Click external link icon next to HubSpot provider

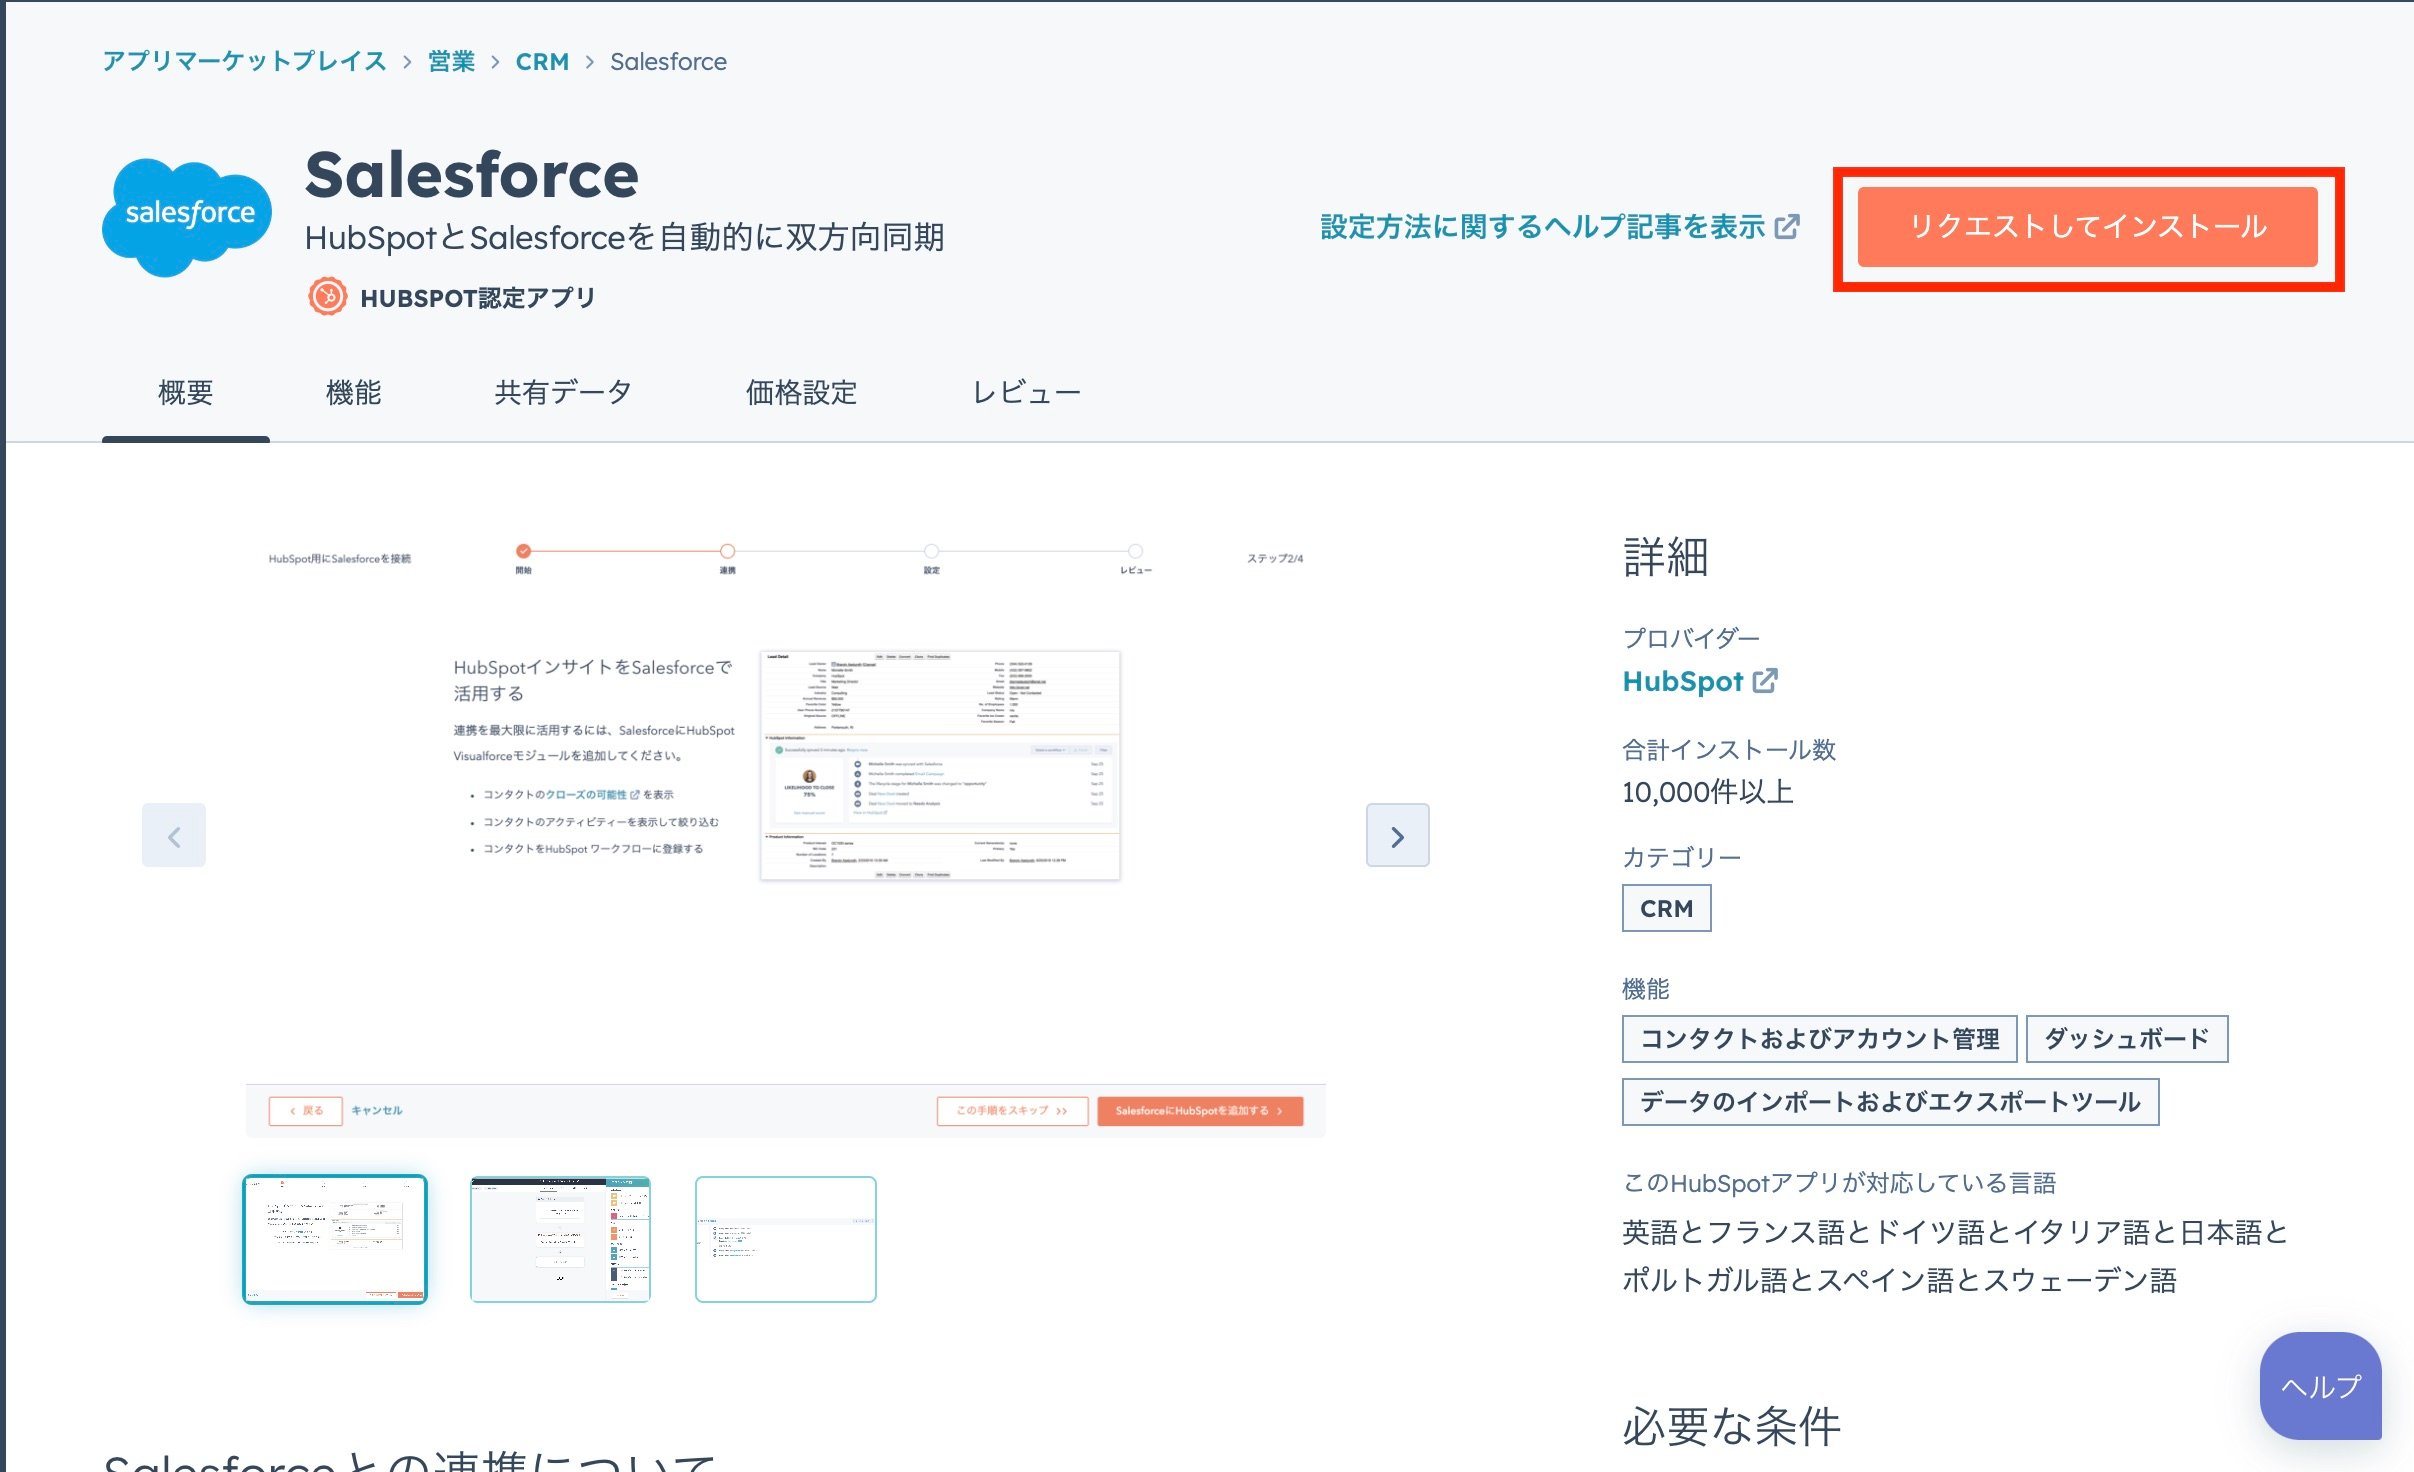tap(1765, 680)
